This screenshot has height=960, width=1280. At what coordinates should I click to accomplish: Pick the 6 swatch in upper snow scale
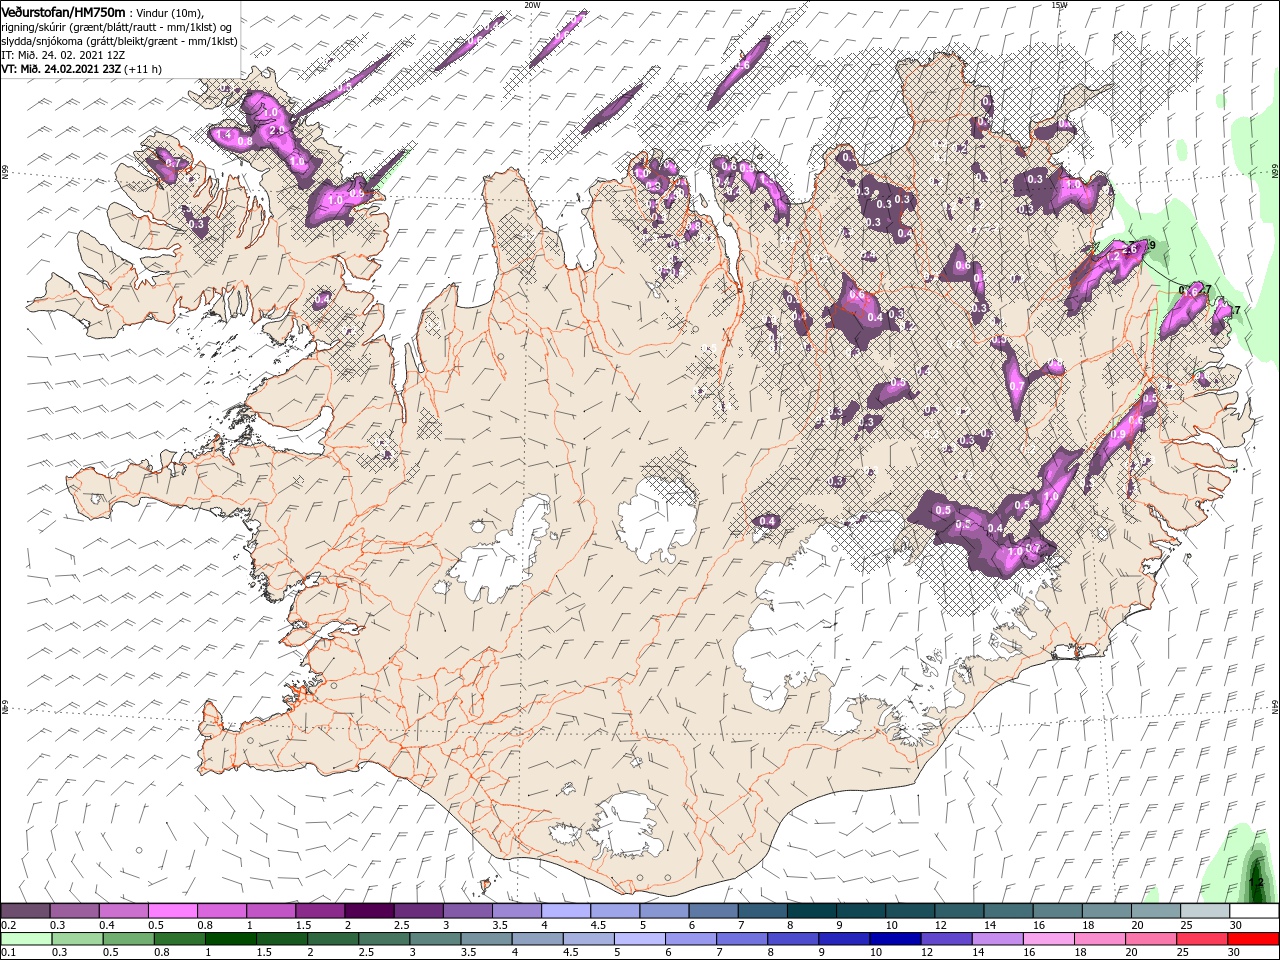[x=713, y=911]
